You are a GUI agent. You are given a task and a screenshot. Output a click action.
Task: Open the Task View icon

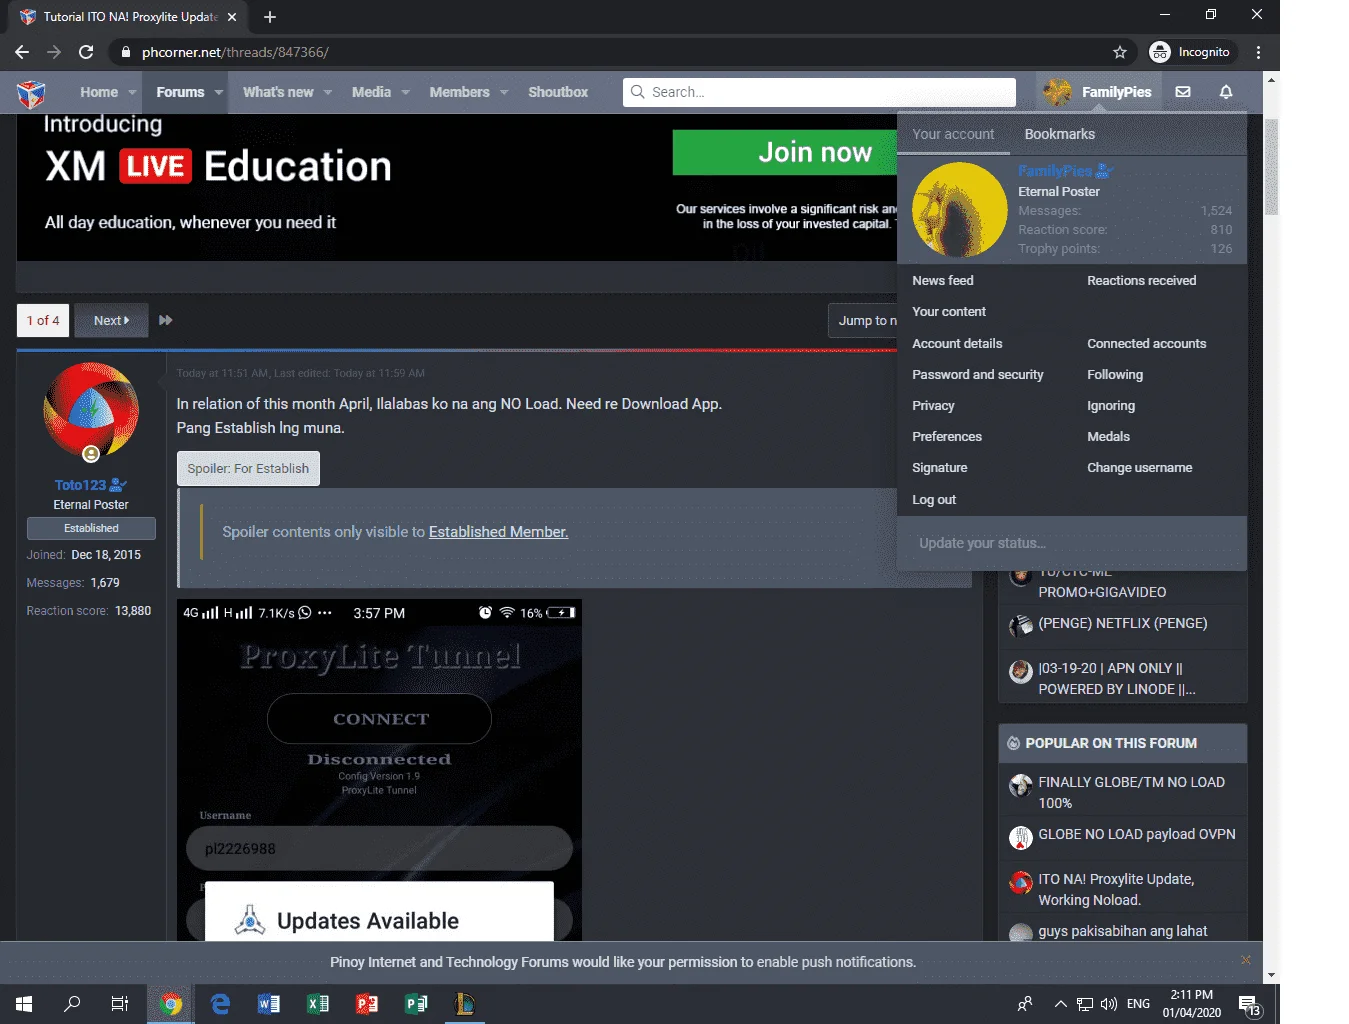[x=120, y=1004]
